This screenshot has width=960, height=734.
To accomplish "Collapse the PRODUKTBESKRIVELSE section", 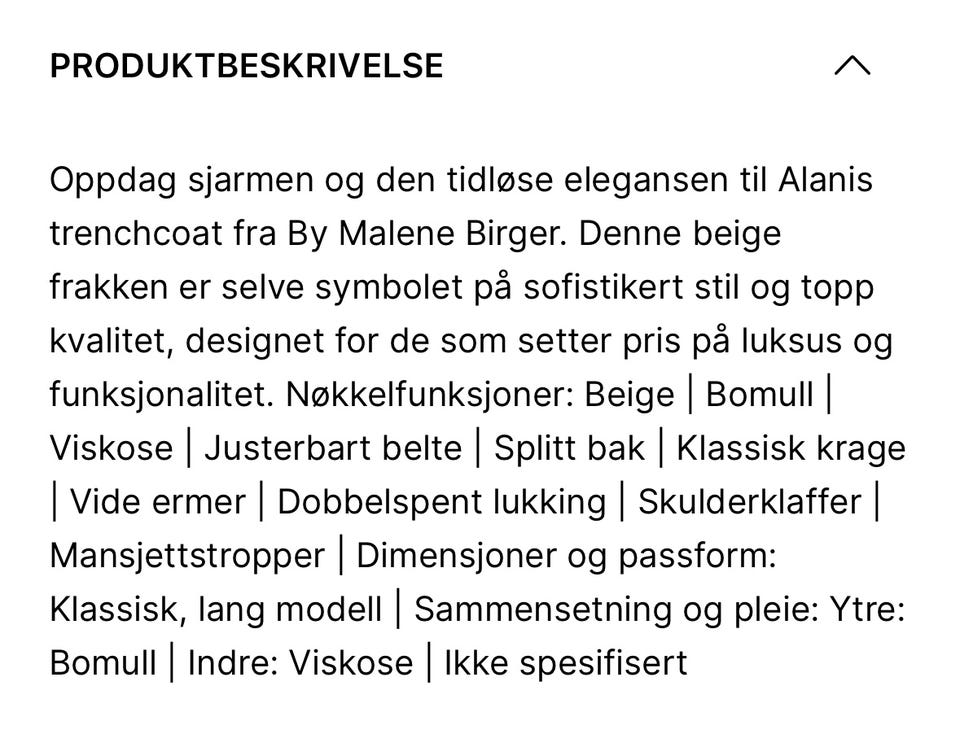I will point(852,66).
